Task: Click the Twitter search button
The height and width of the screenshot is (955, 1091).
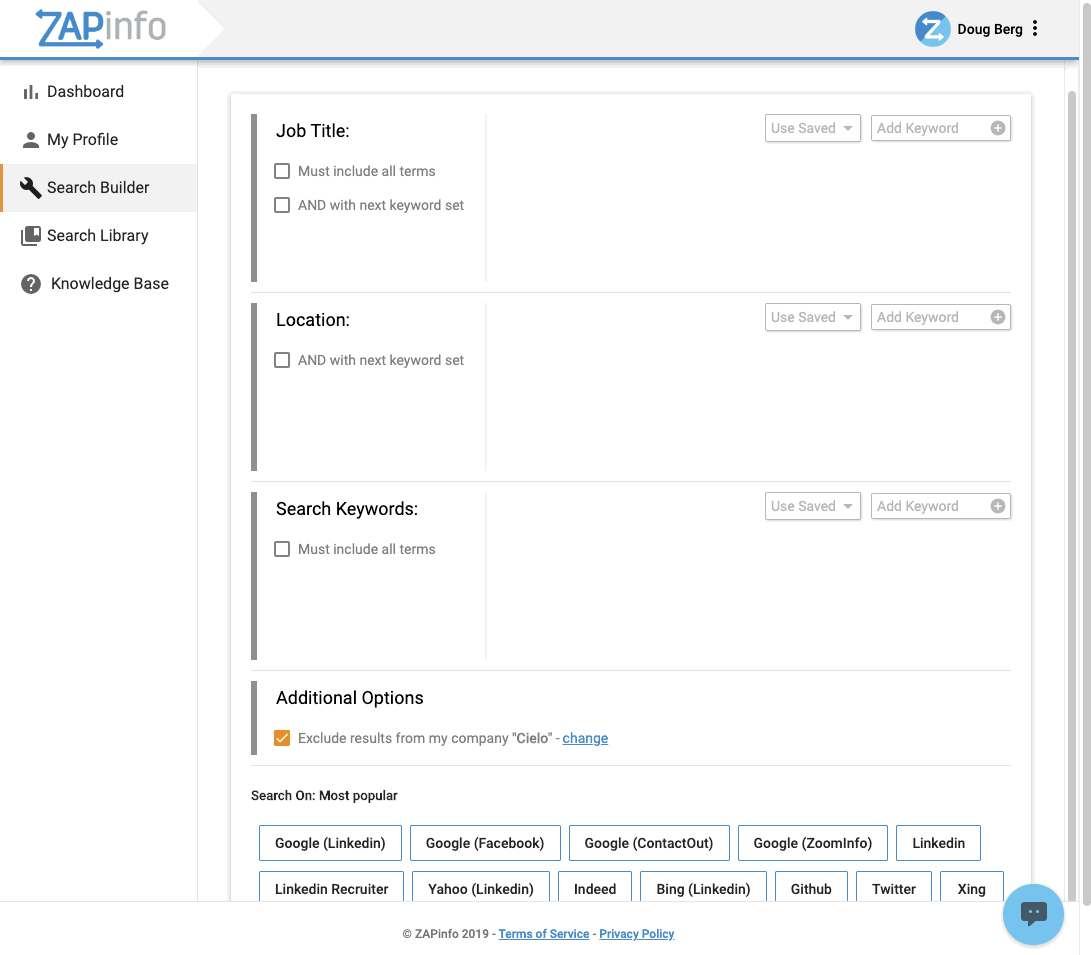Action: (x=894, y=888)
